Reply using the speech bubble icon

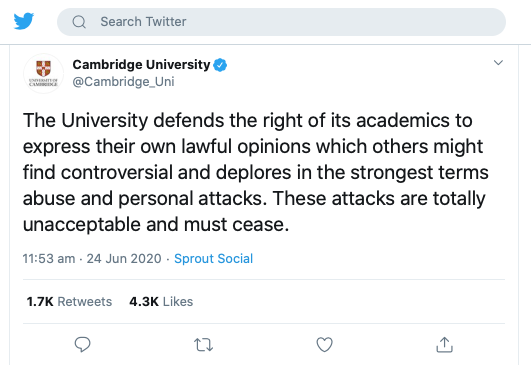click(82, 345)
